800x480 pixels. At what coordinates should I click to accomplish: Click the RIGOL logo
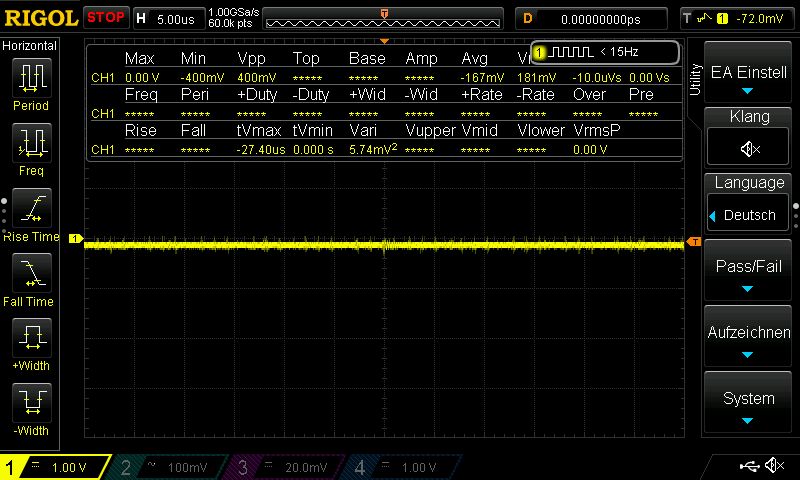[x=41, y=18]
